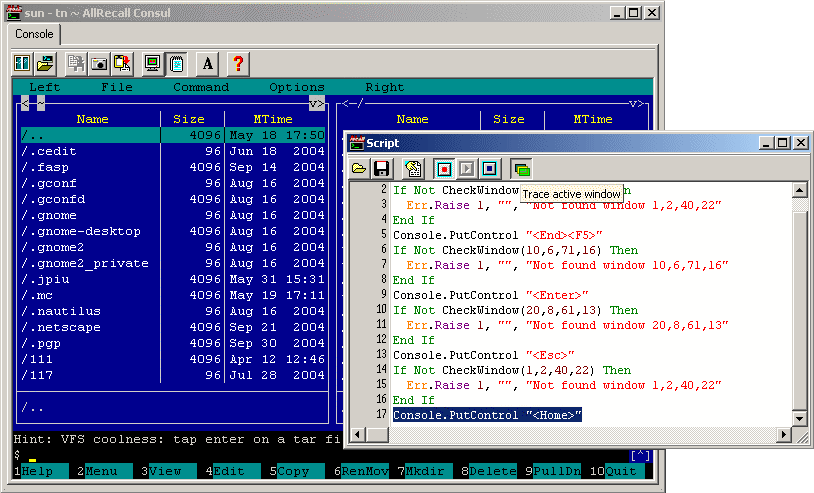Click the window-panes icon in console toolbar

[x=22, y=63]
